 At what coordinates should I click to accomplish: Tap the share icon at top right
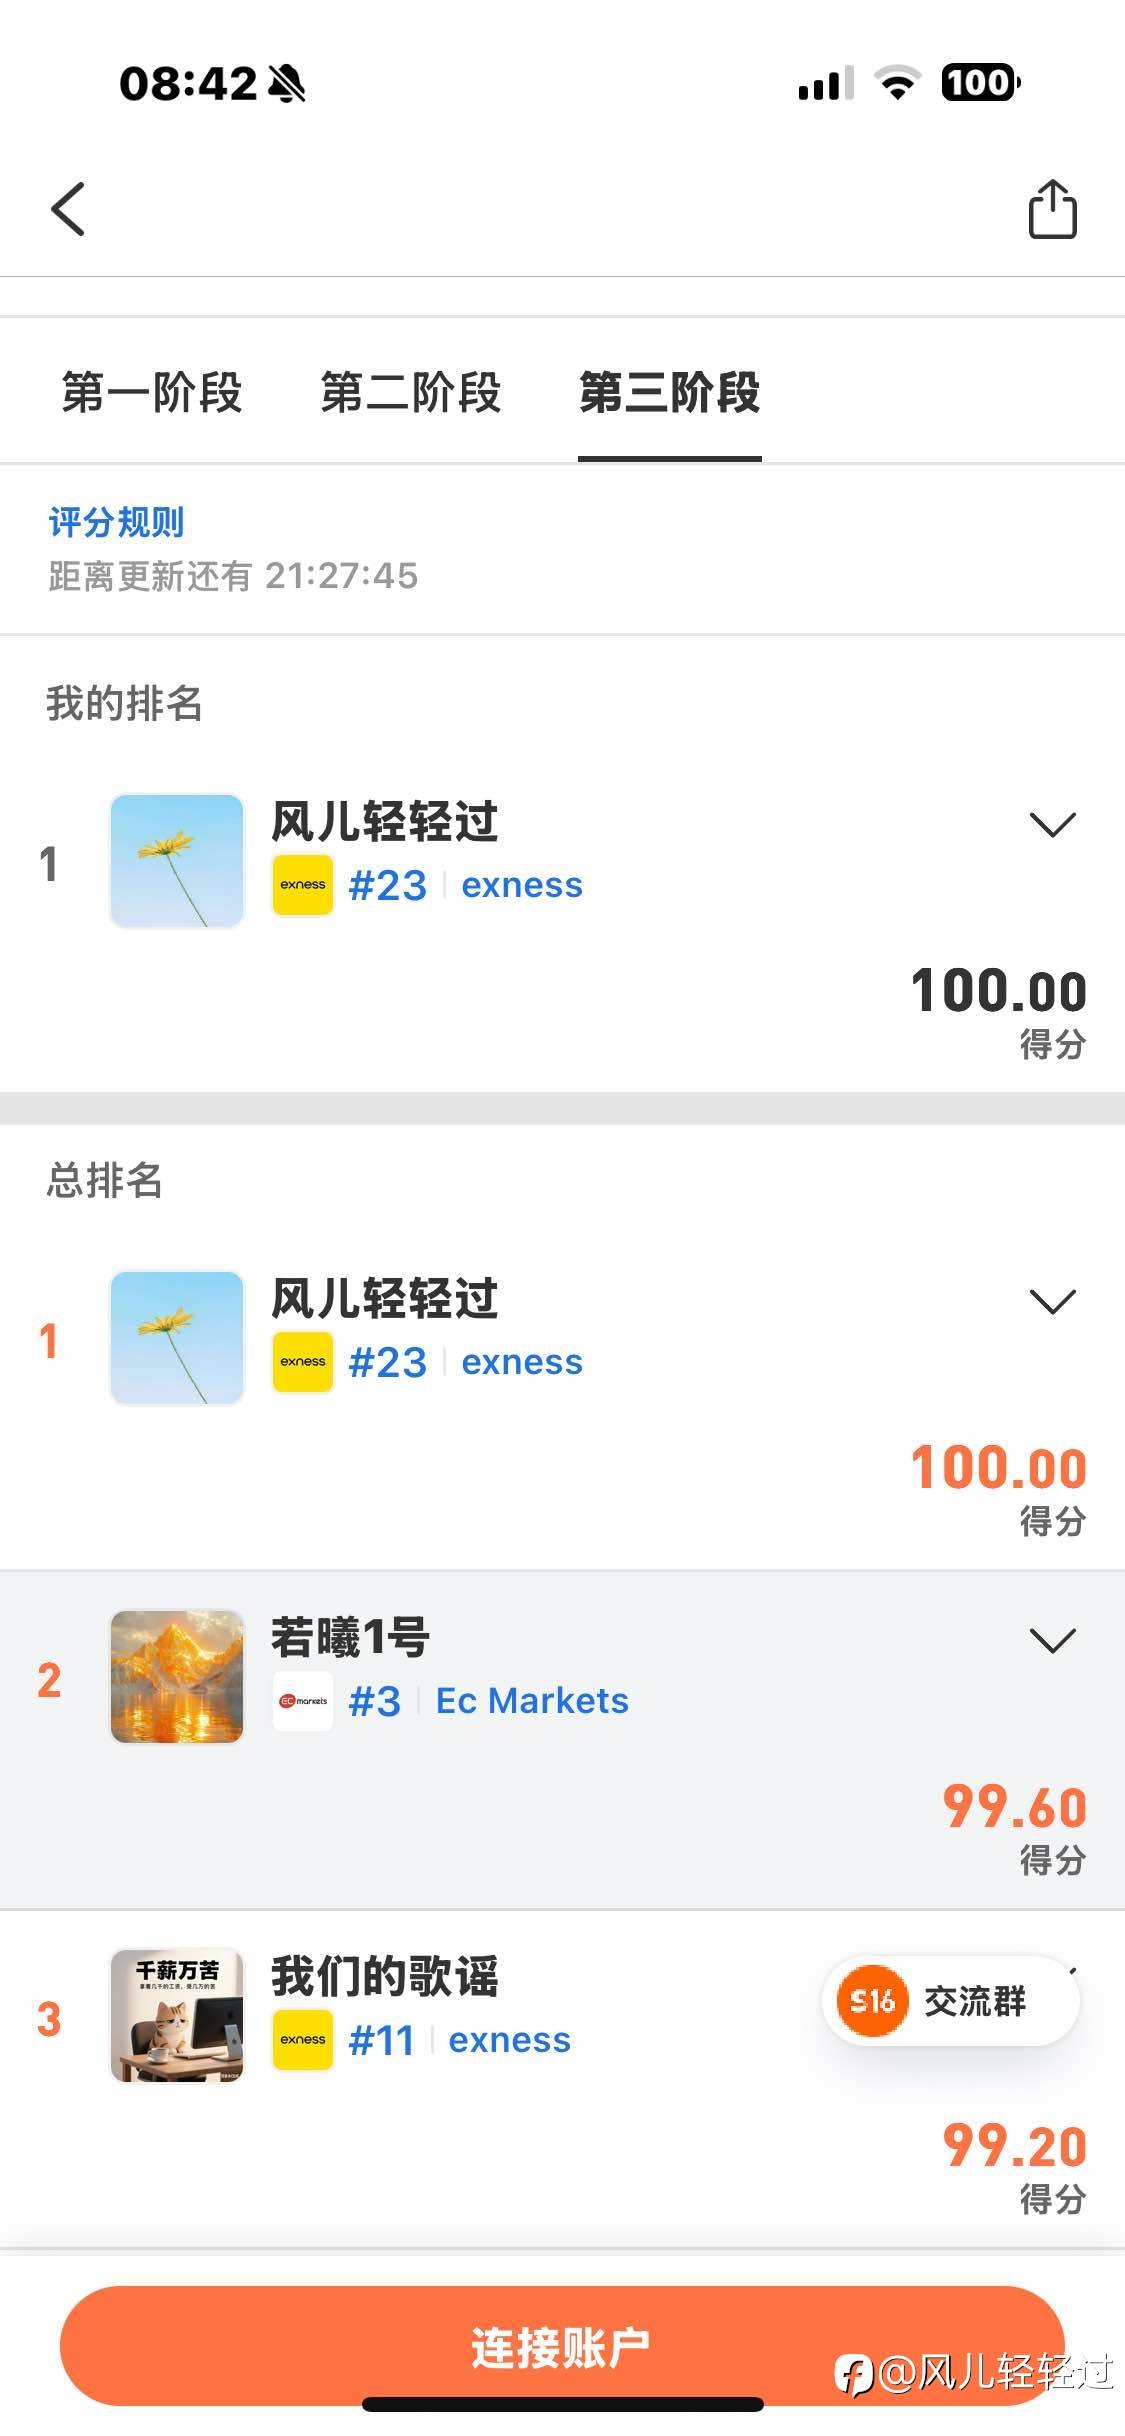(1052, 209)
